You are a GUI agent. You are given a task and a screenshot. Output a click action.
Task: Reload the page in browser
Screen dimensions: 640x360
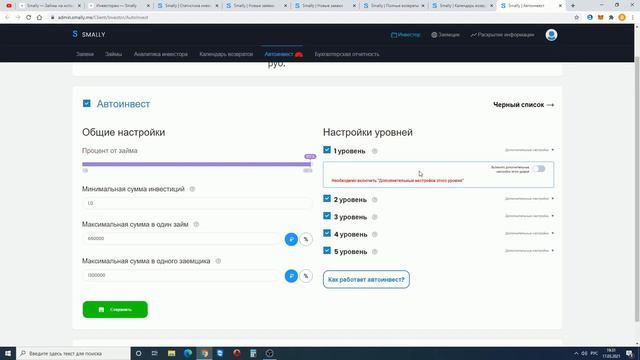29,18
